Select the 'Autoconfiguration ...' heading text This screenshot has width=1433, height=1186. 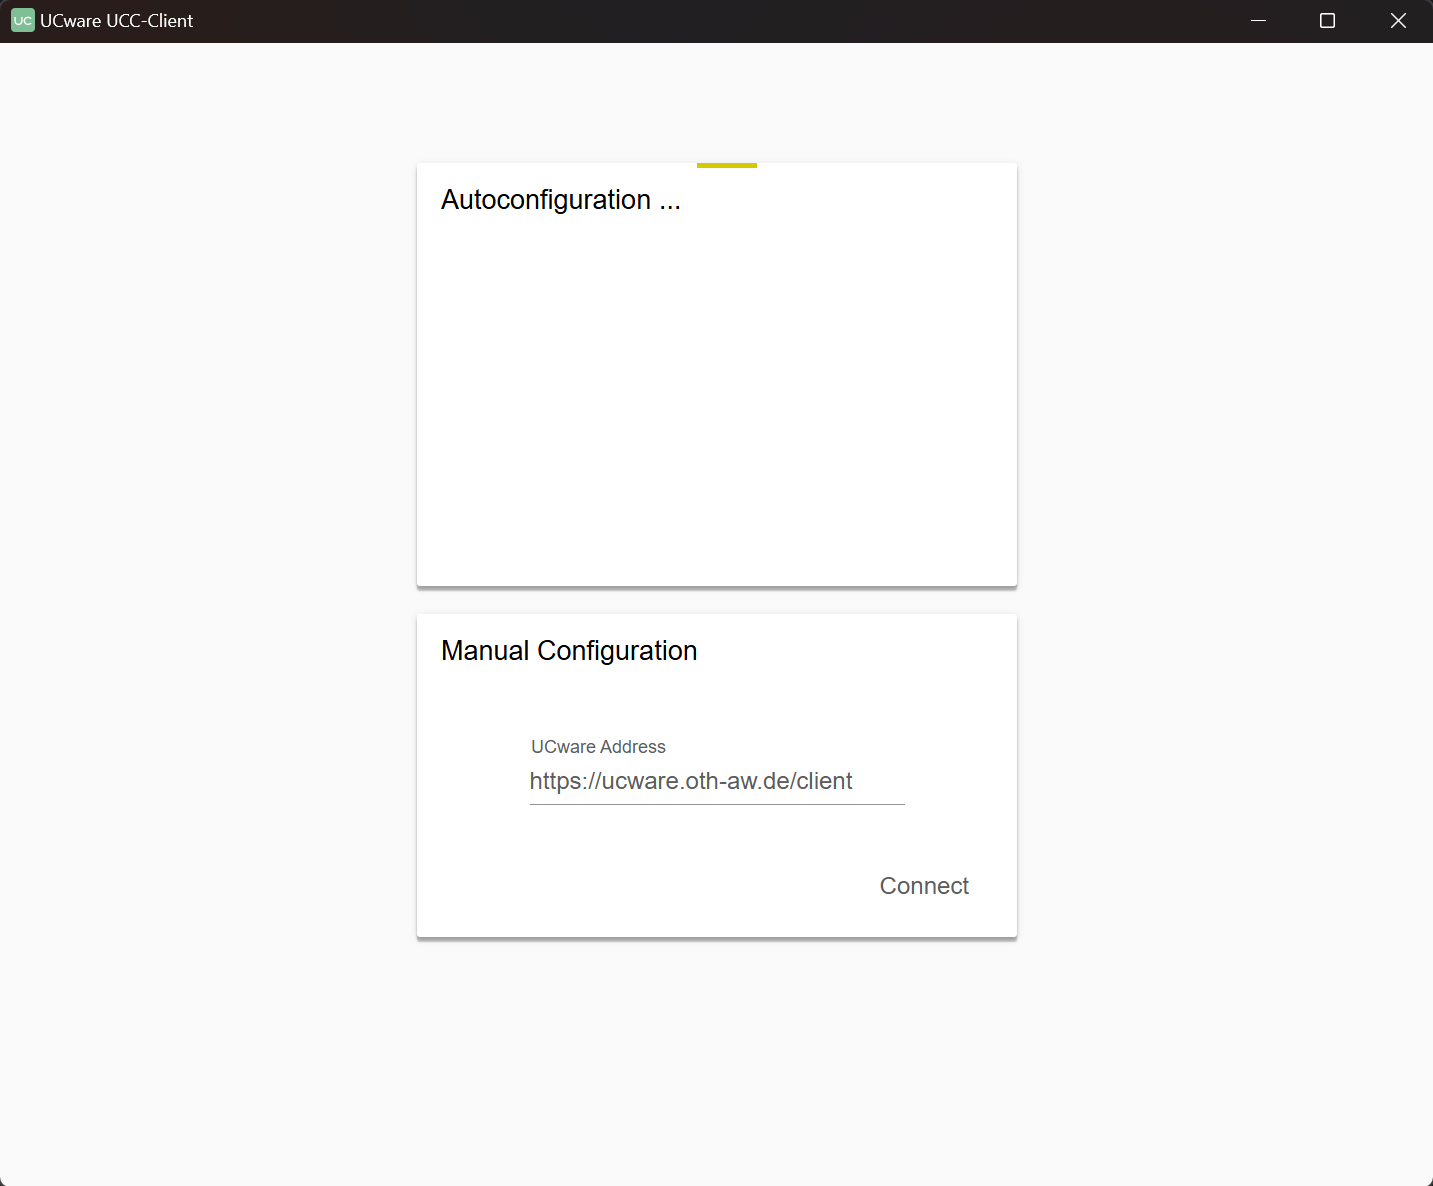(x=561, y=200)
